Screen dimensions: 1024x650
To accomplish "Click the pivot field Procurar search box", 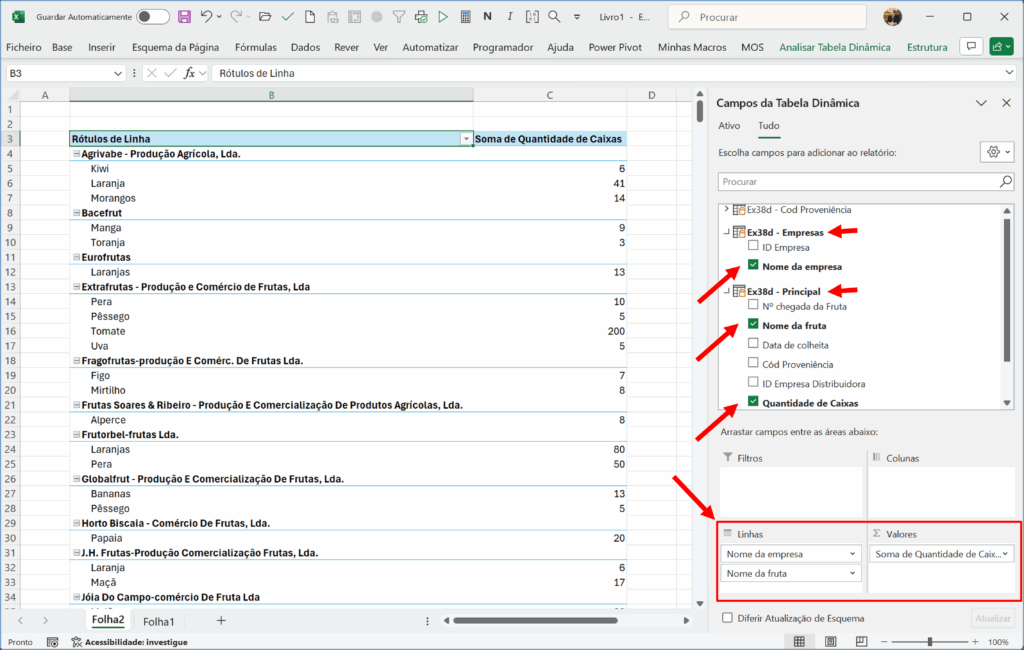I will (857, 182).
